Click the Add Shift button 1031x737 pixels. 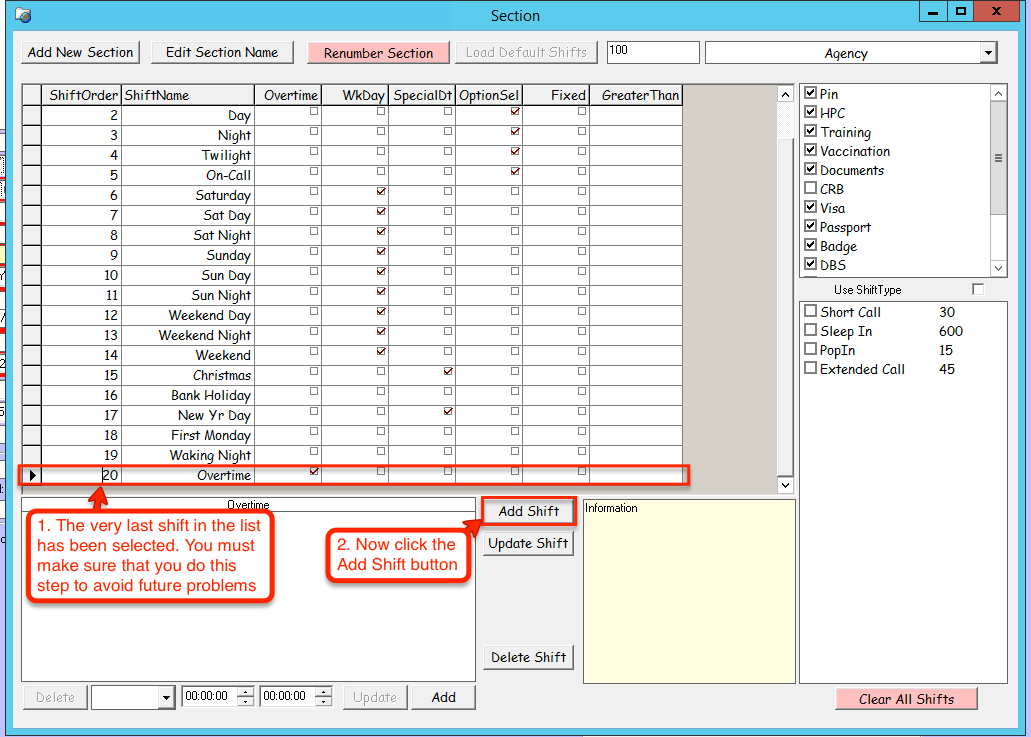coord(528,511)
